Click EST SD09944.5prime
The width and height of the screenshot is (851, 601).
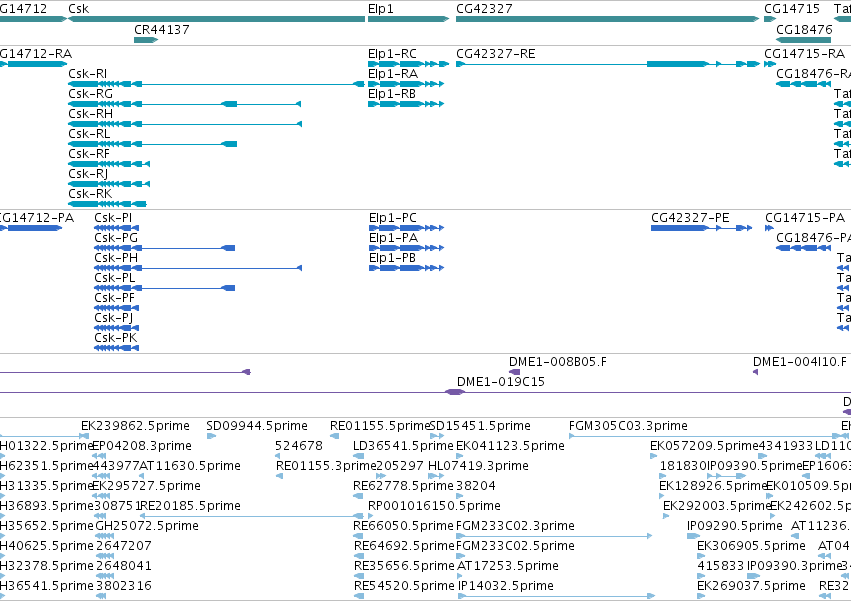pos(257,426)
